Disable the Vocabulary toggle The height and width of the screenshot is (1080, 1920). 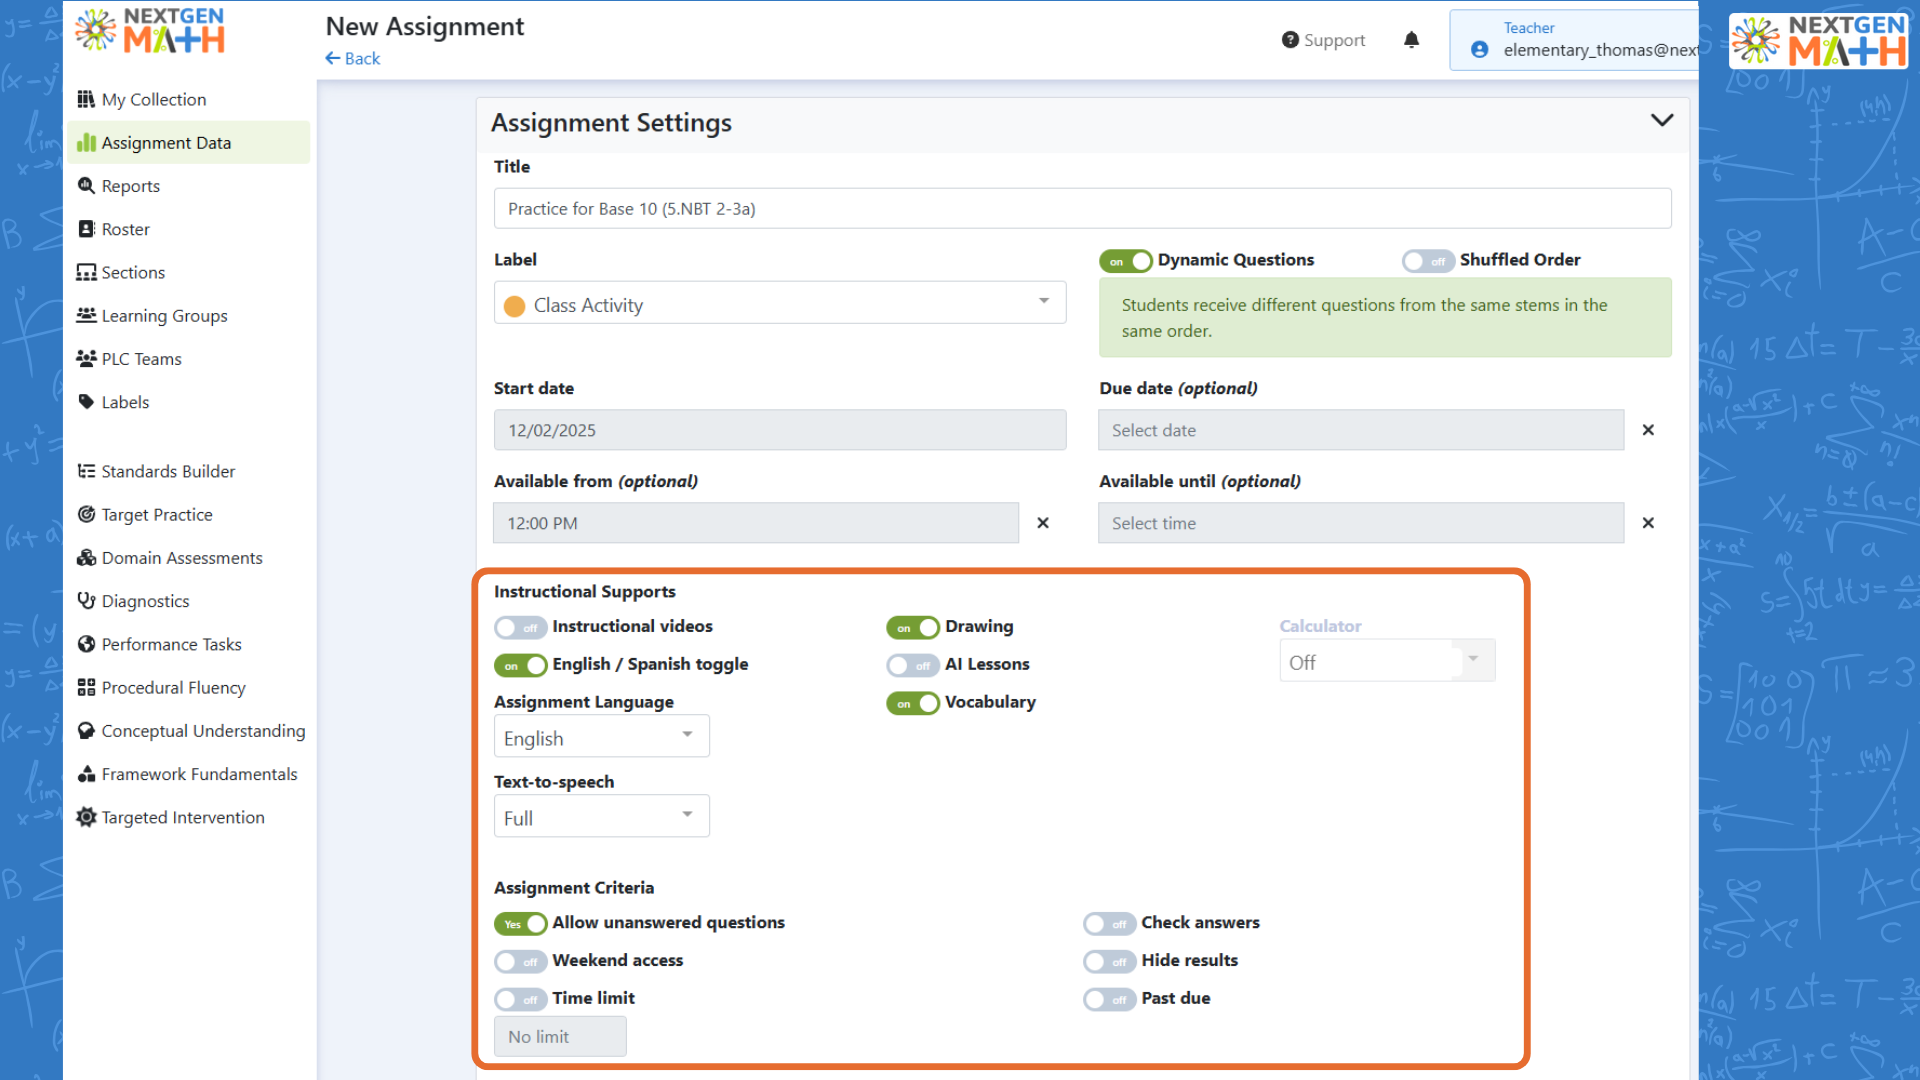point(912,703)
